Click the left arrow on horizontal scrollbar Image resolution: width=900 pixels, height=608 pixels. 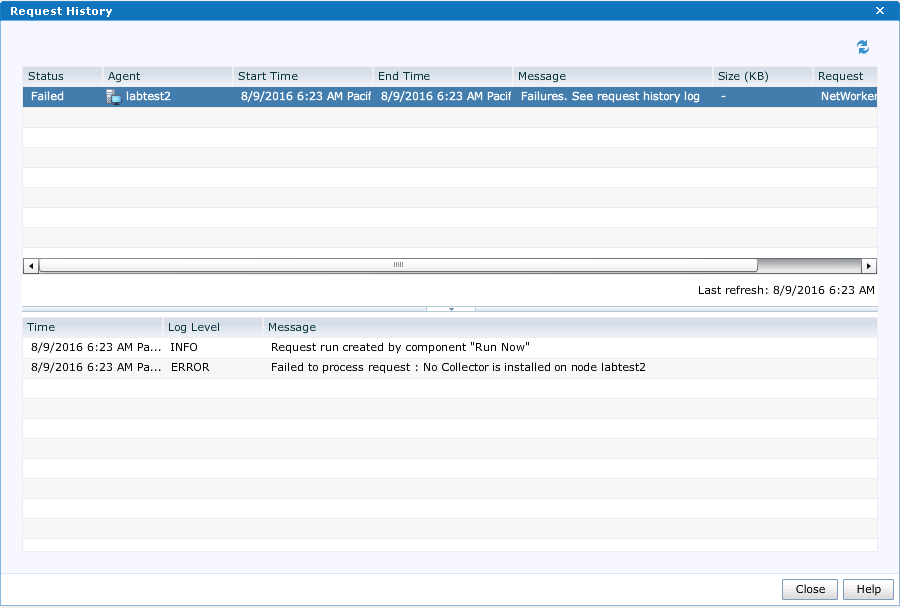click(30, 265)
